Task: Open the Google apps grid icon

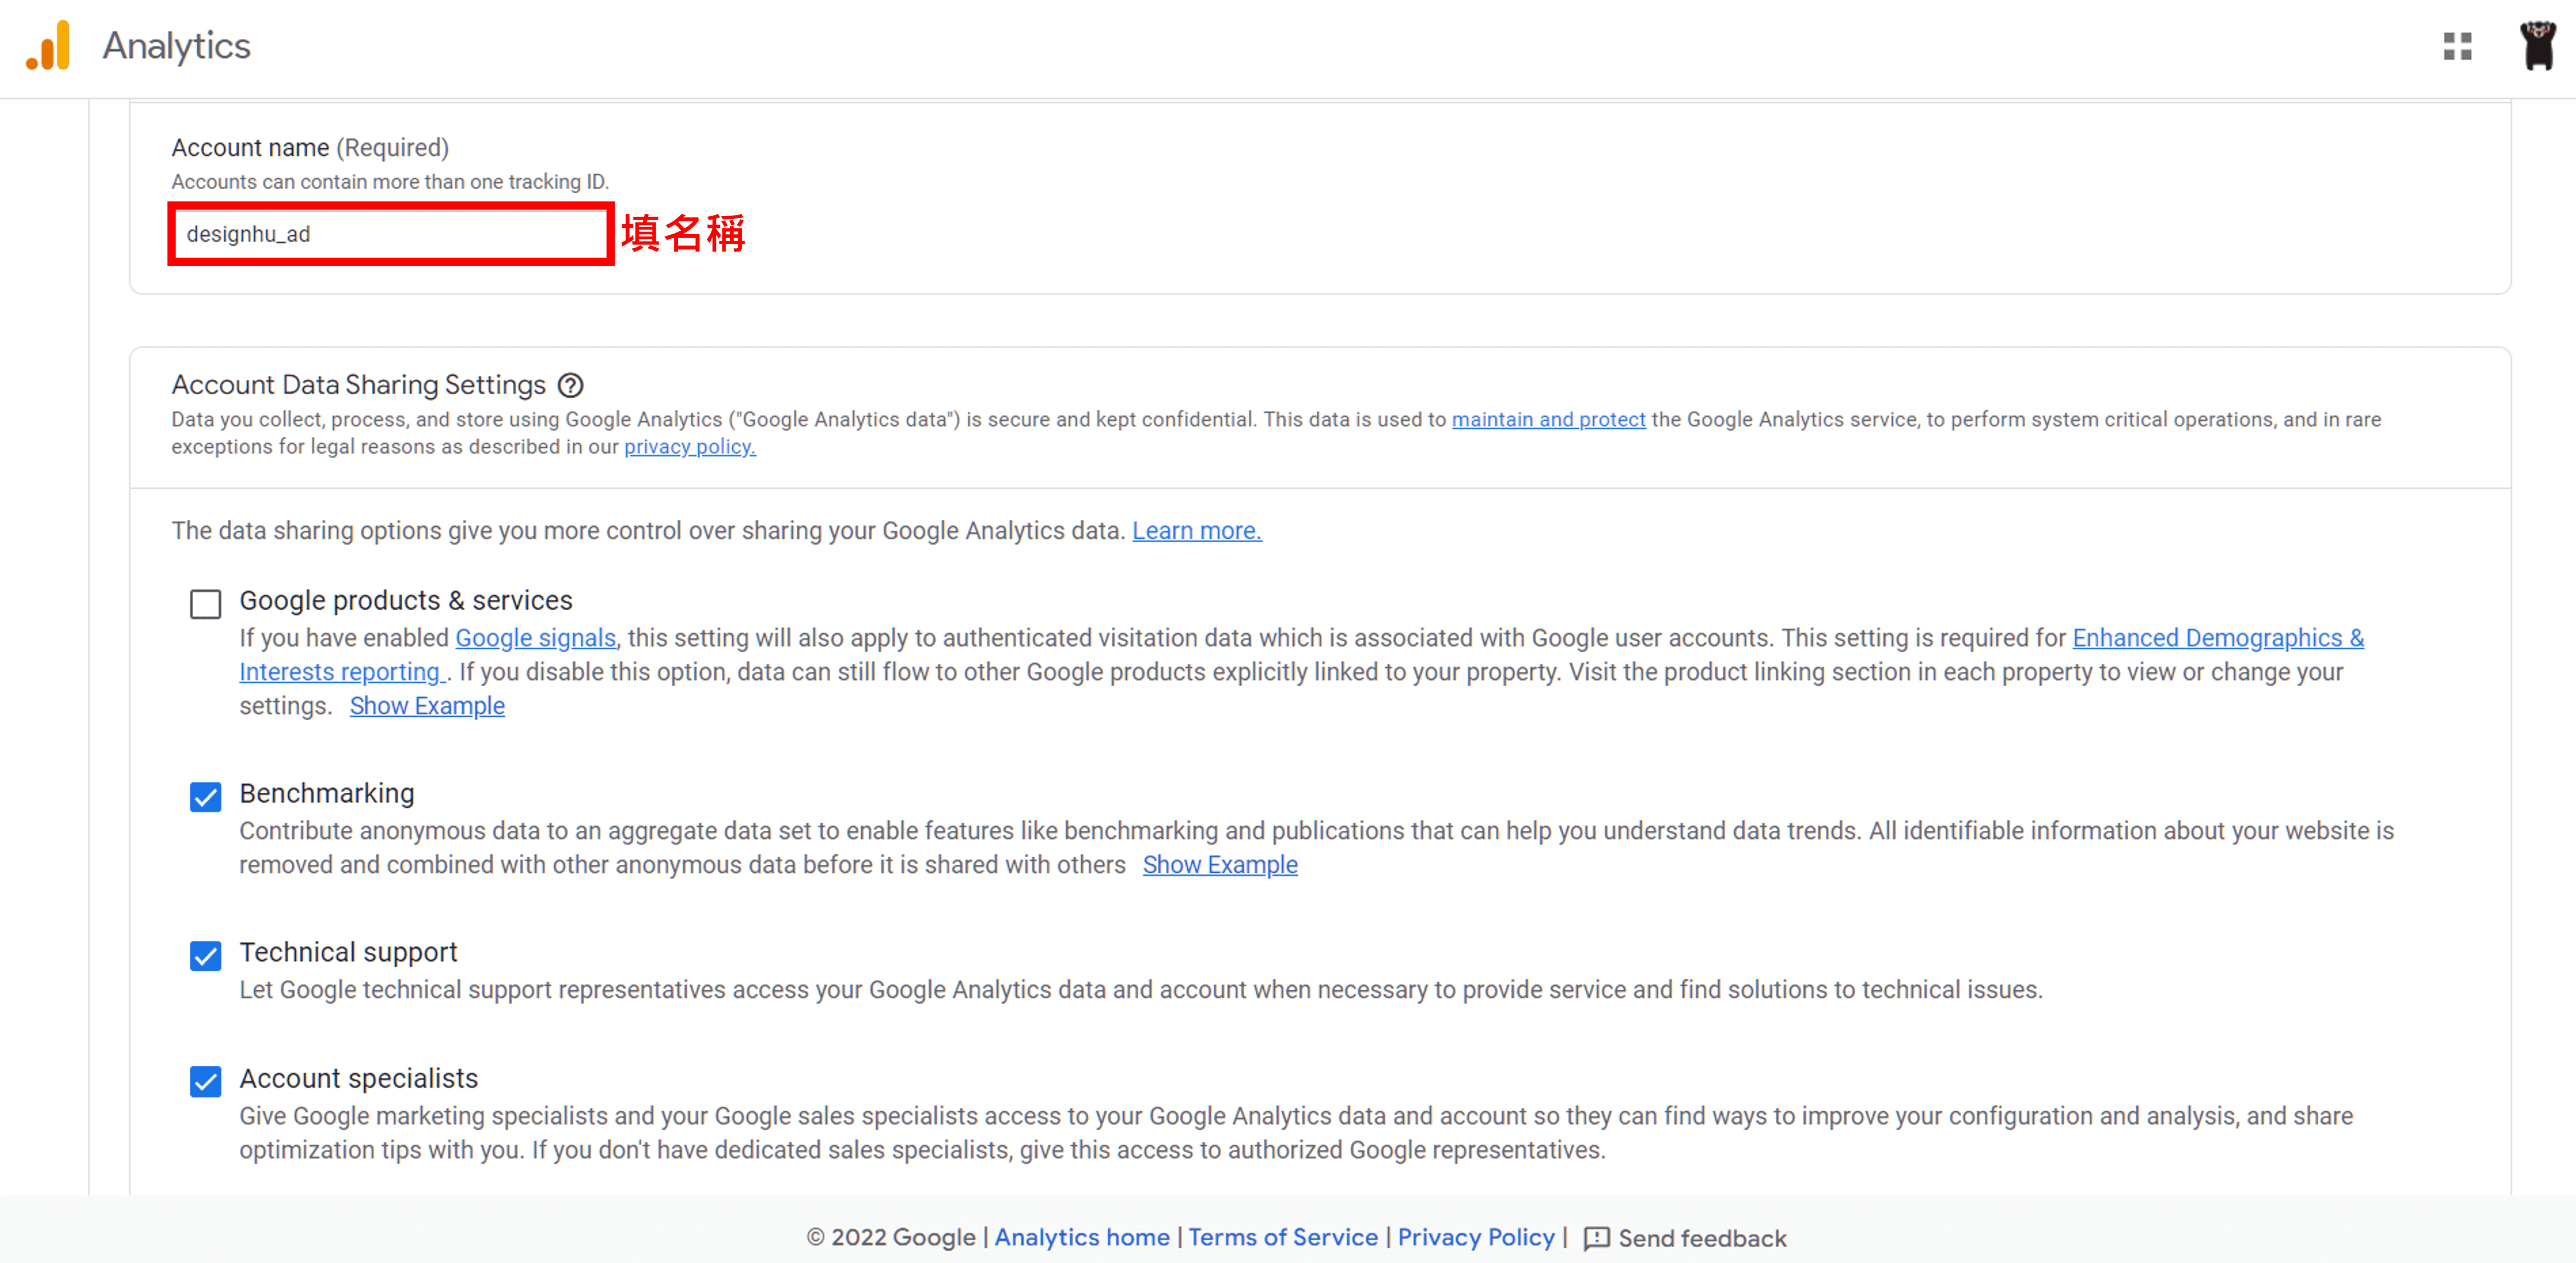Action: 2457,46
